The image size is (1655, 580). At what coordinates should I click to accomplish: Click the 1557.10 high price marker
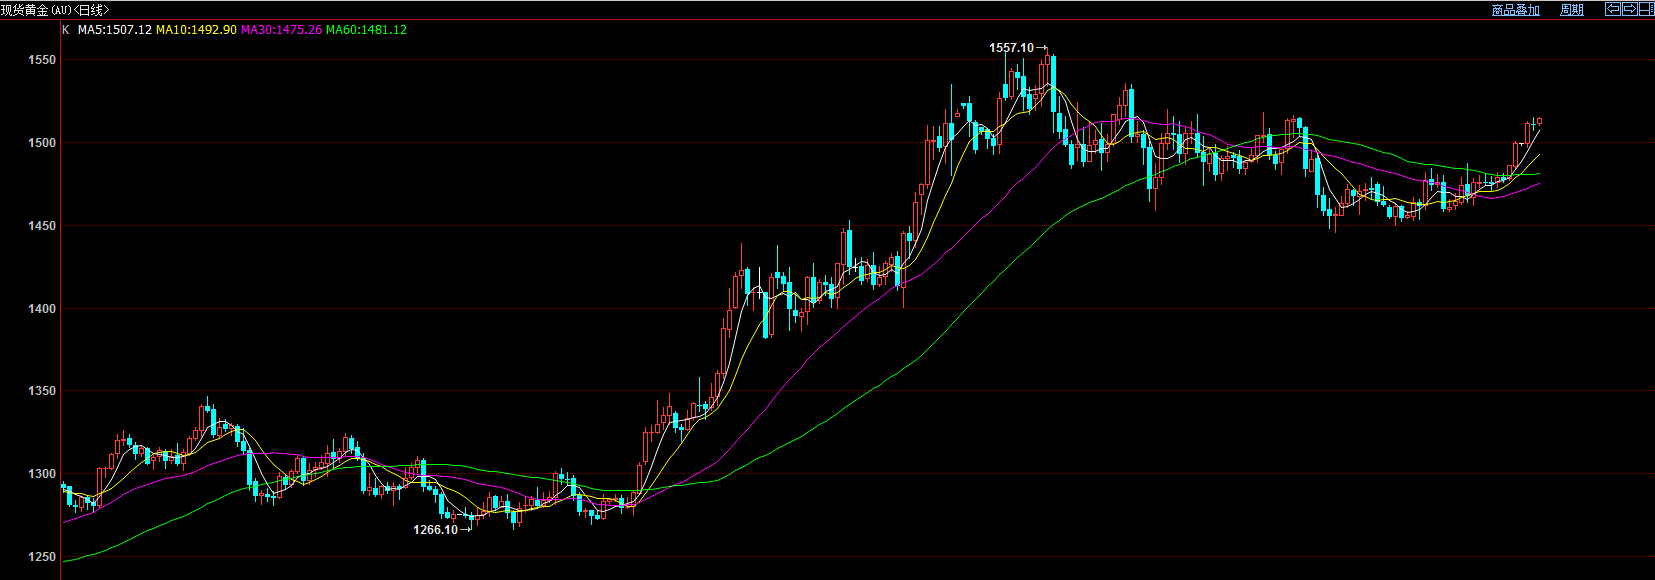click(x=1011, y=48)
